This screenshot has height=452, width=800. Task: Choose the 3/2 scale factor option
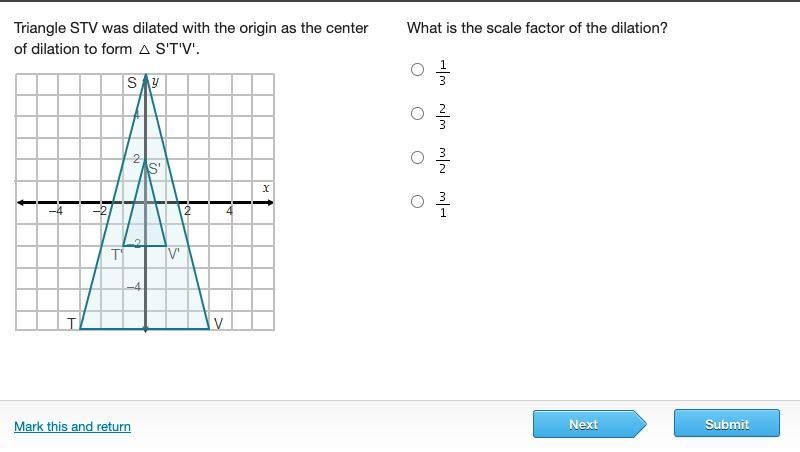click(417, 157)
